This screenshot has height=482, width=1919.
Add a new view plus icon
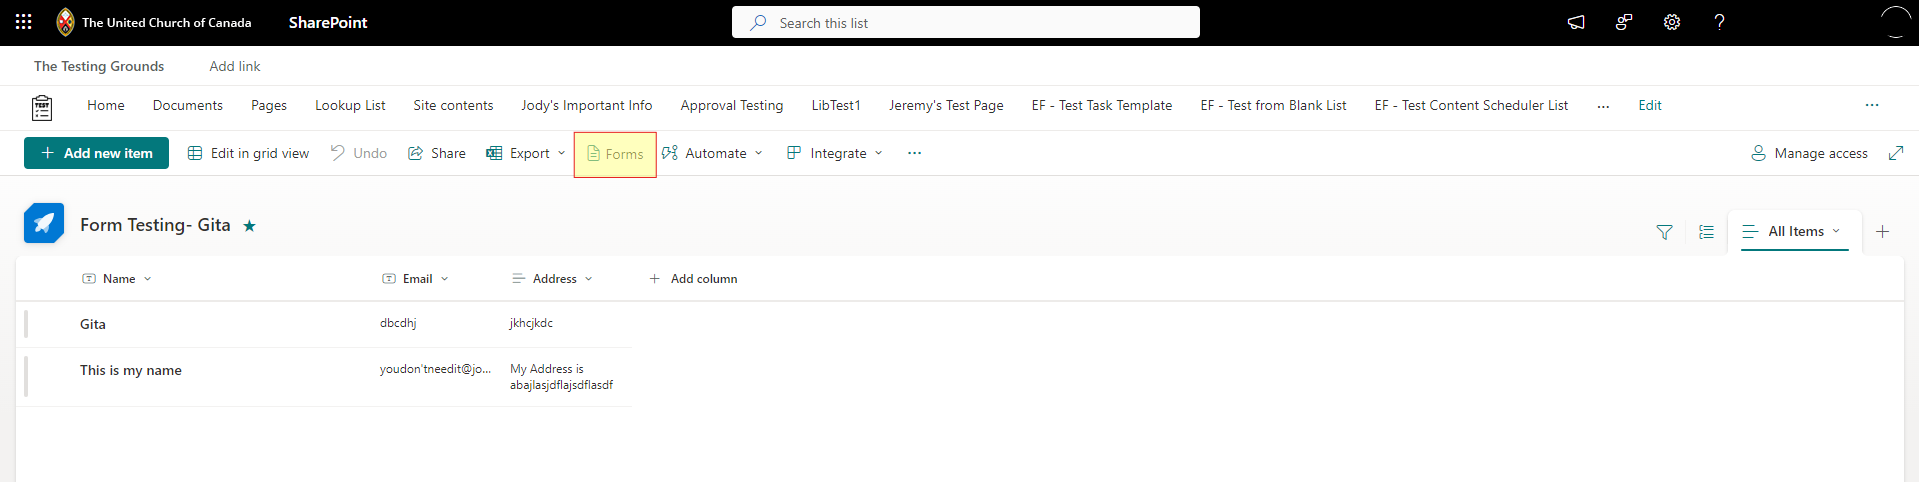(x=1882, y=232)
